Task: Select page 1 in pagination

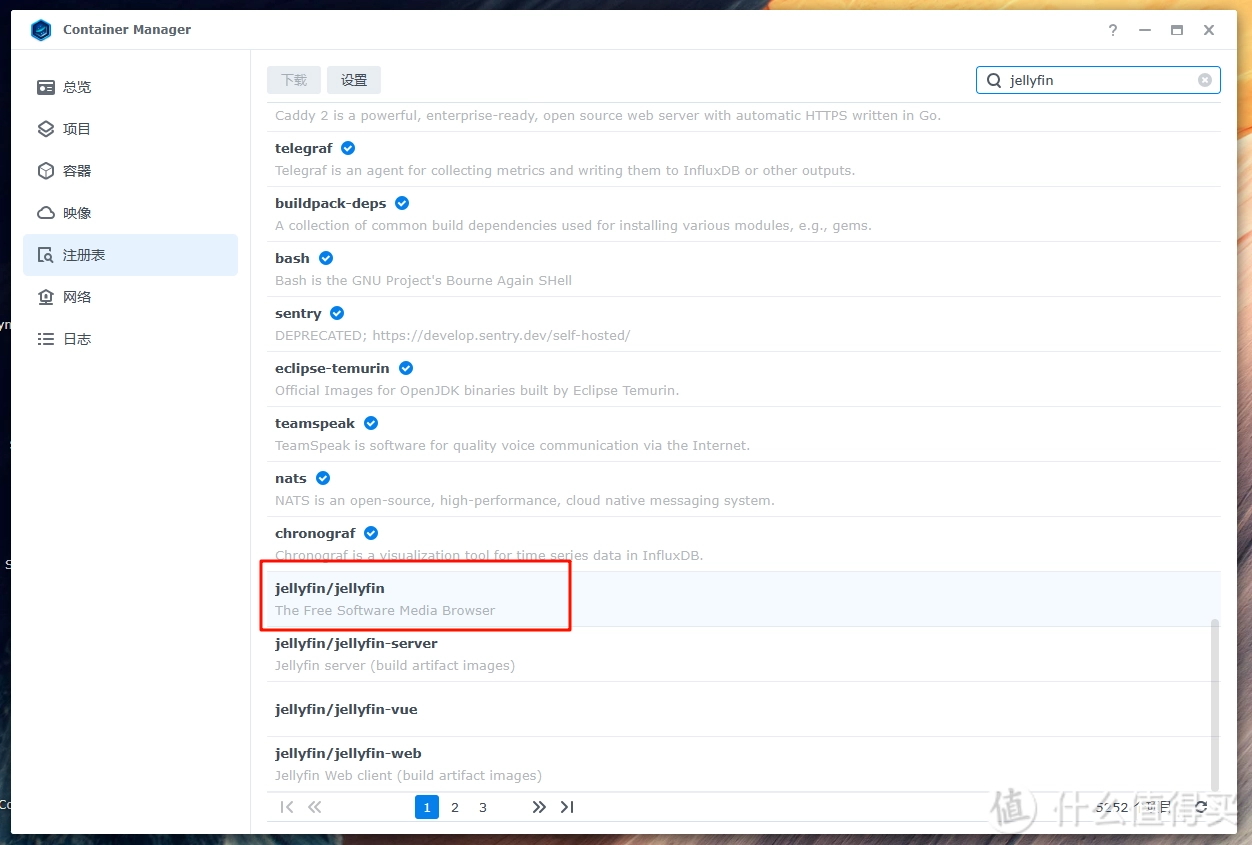Action: click(427, 807)
